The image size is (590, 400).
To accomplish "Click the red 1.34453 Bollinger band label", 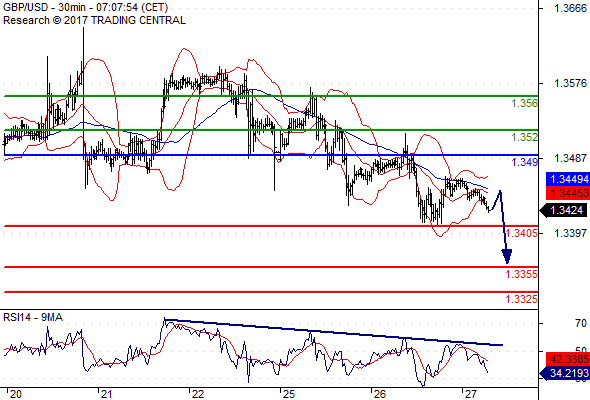I will tap(568, 193).
